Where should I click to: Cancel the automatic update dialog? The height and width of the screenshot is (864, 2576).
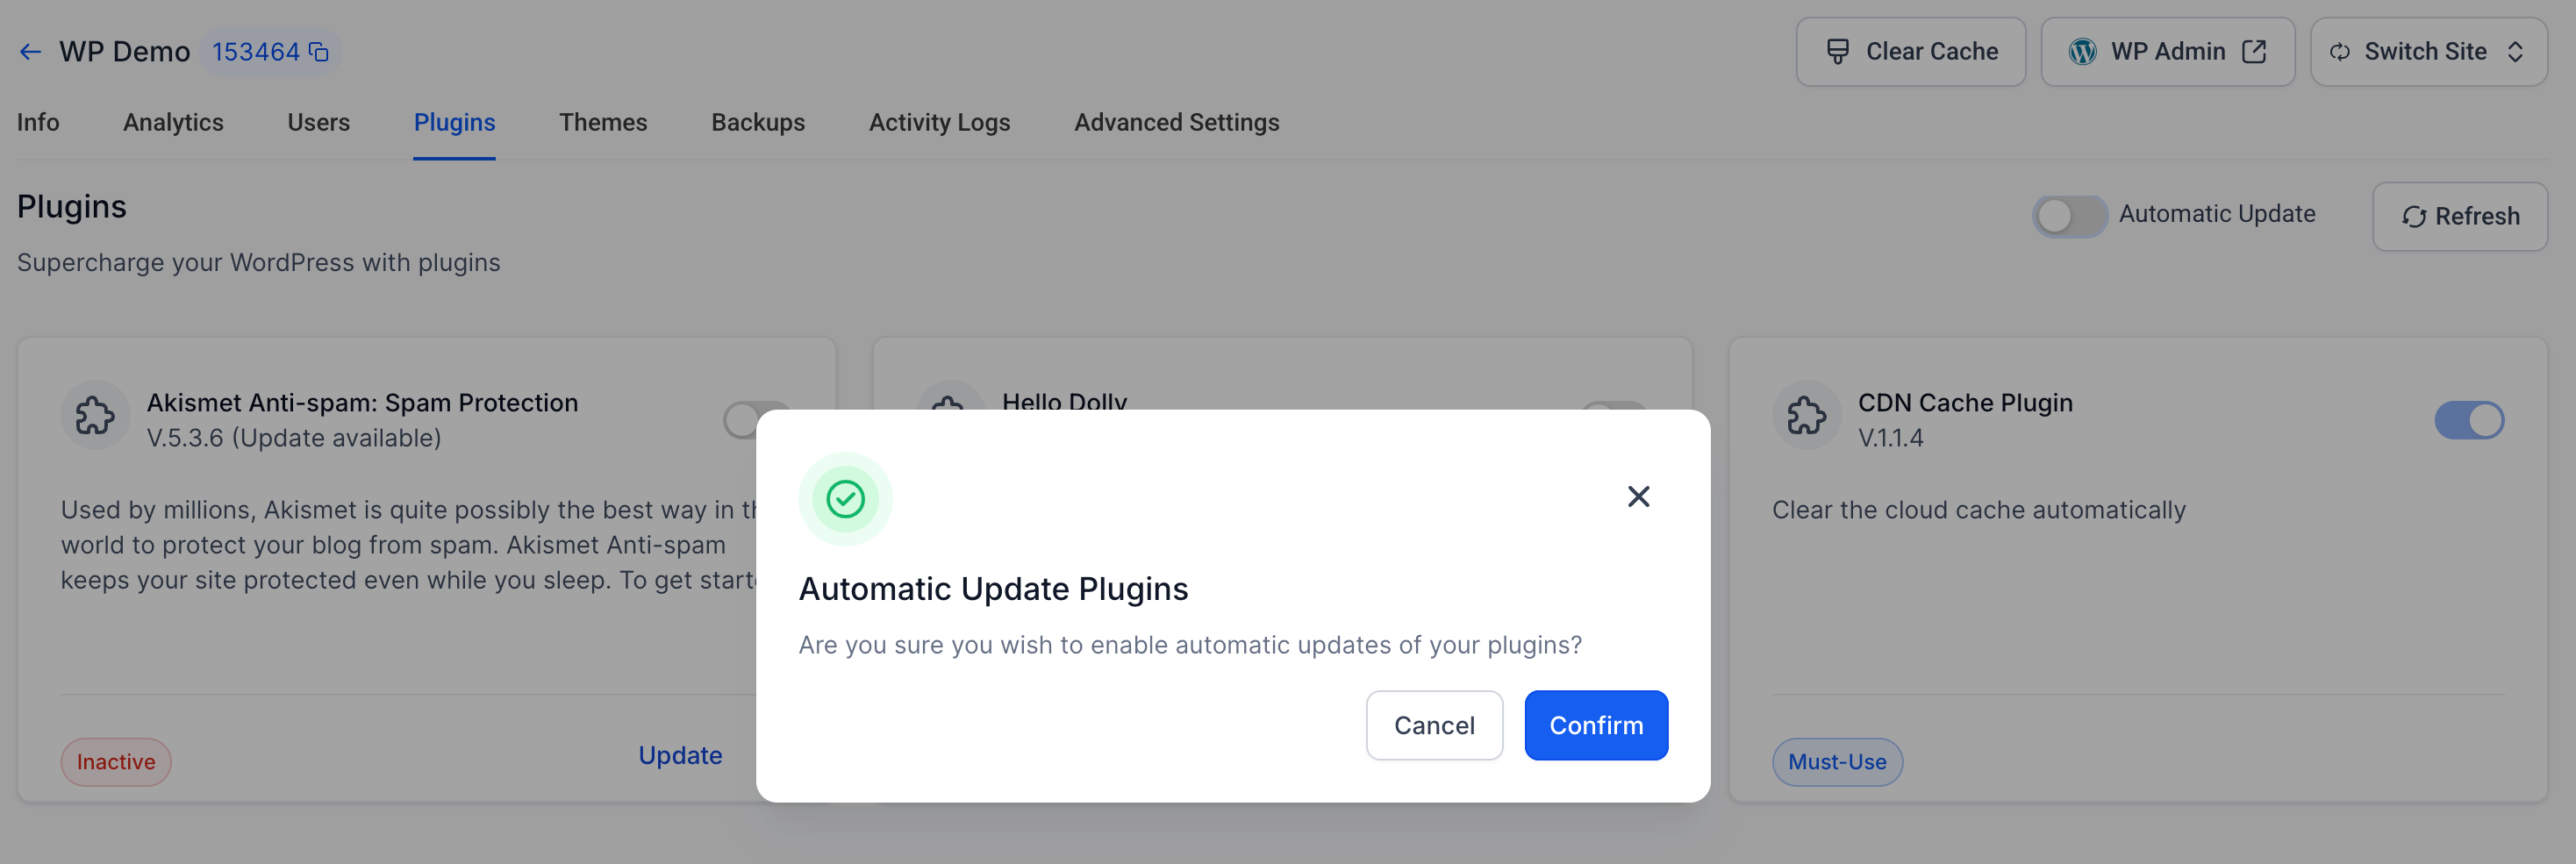coord(1434,725)
